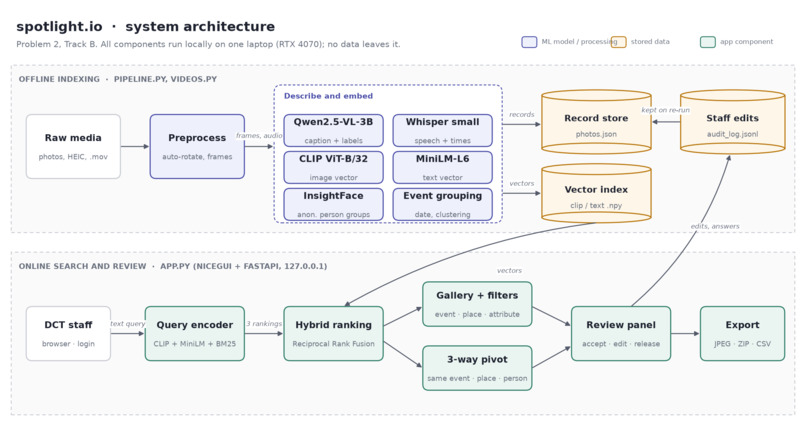Click the InsightFace person groups box
806x436 pixels.
[333, 205]
